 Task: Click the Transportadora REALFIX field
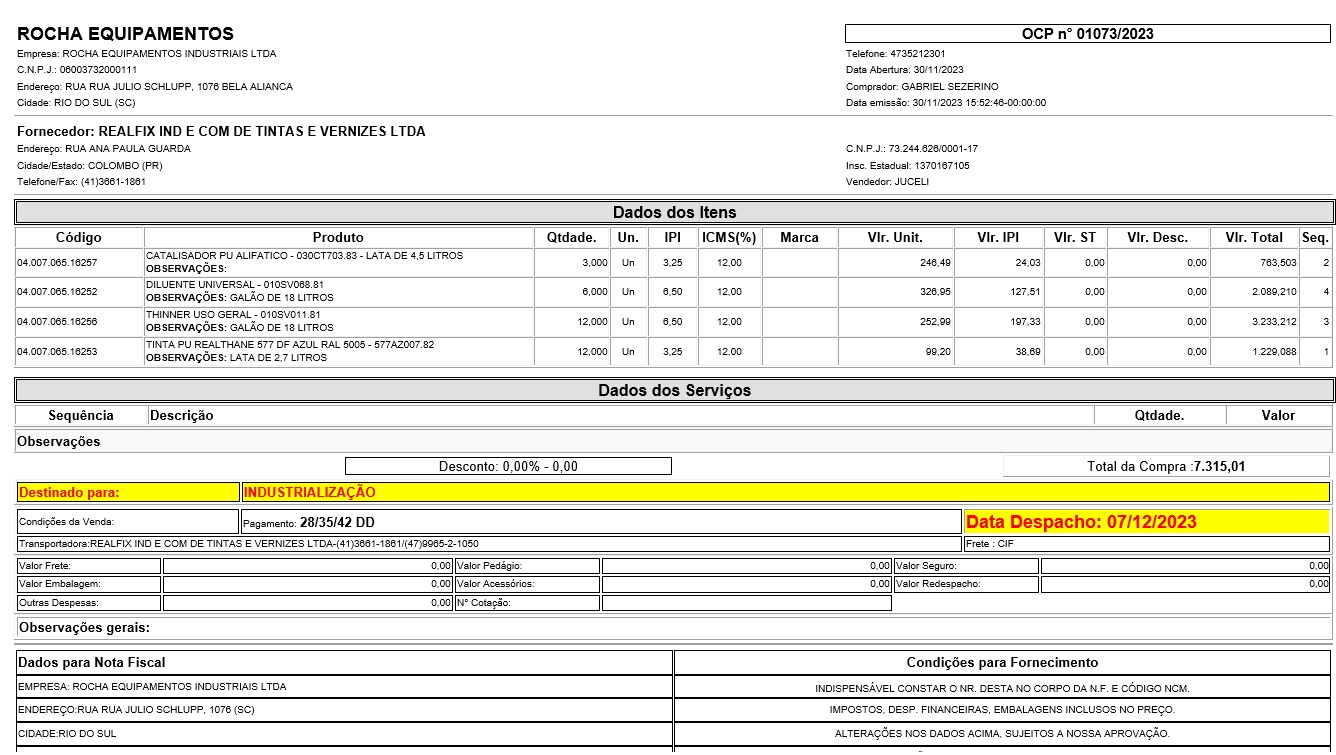point(488,544)
